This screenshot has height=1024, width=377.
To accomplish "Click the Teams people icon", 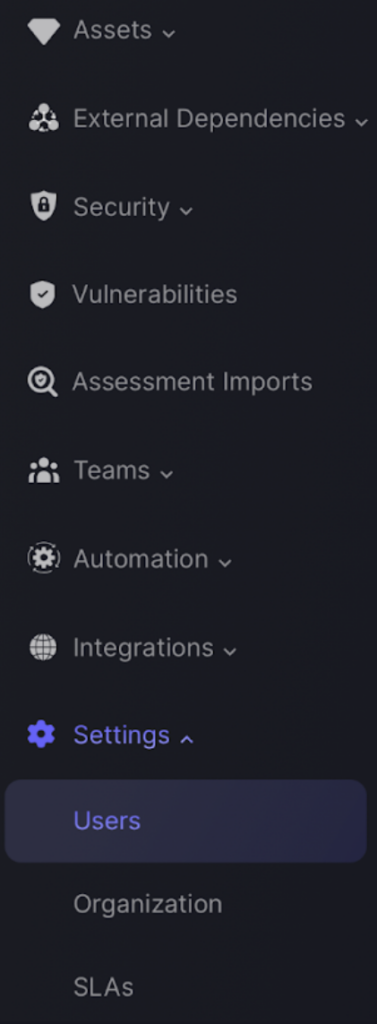I will tap(43, 471).
